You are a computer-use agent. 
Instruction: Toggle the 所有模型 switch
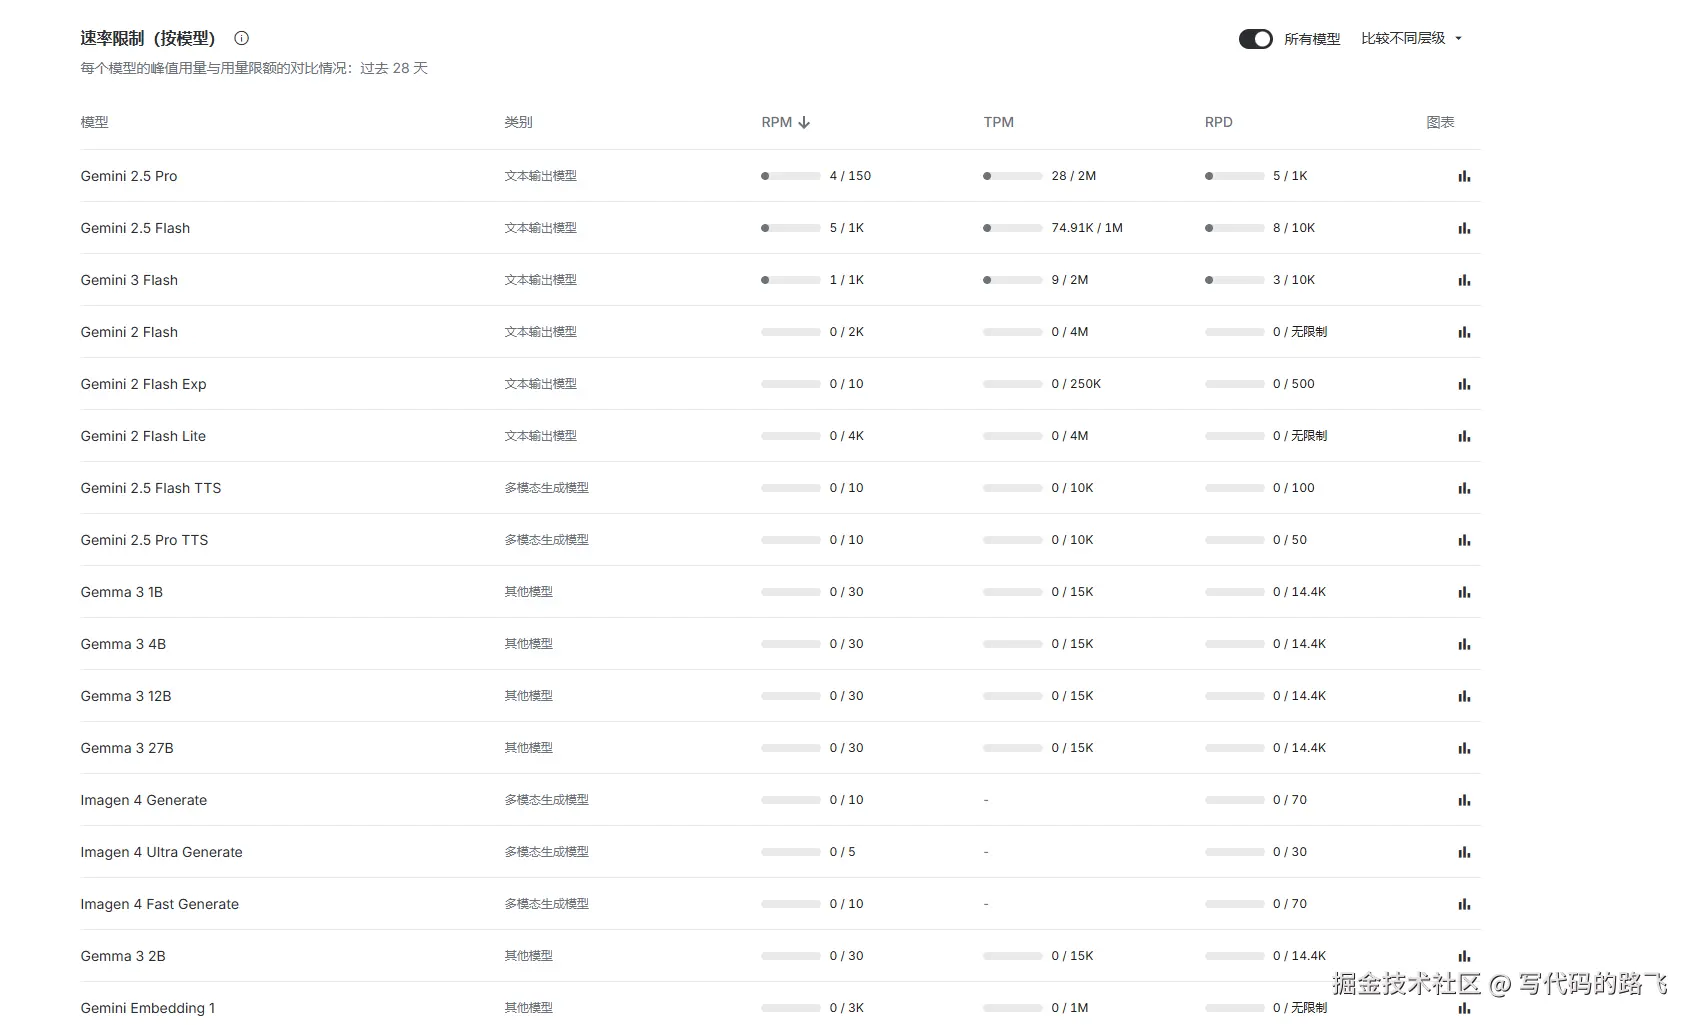tap(1255, 39)
